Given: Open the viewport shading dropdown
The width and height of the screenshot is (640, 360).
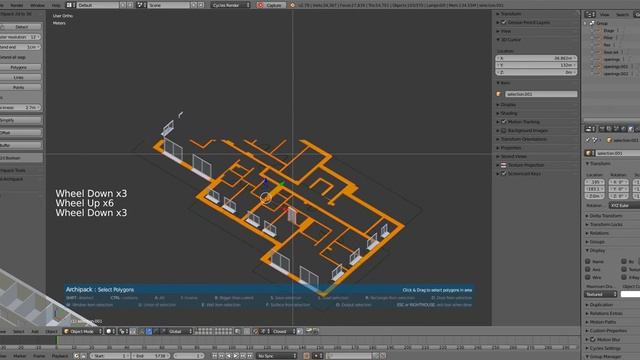Looking at the screenshot, I should (111, 331).
